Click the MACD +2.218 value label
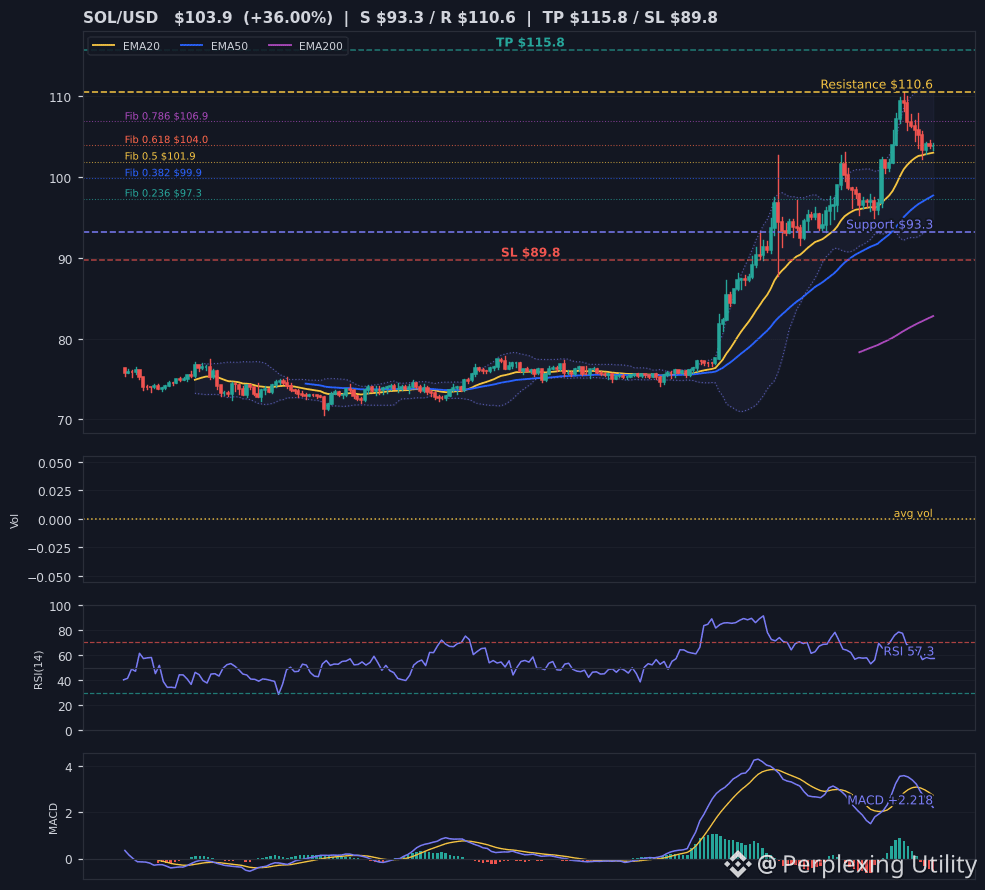Image resolution: width=985 pixels, height=890 pixels. pyautogui.click(x=890, y=800)
